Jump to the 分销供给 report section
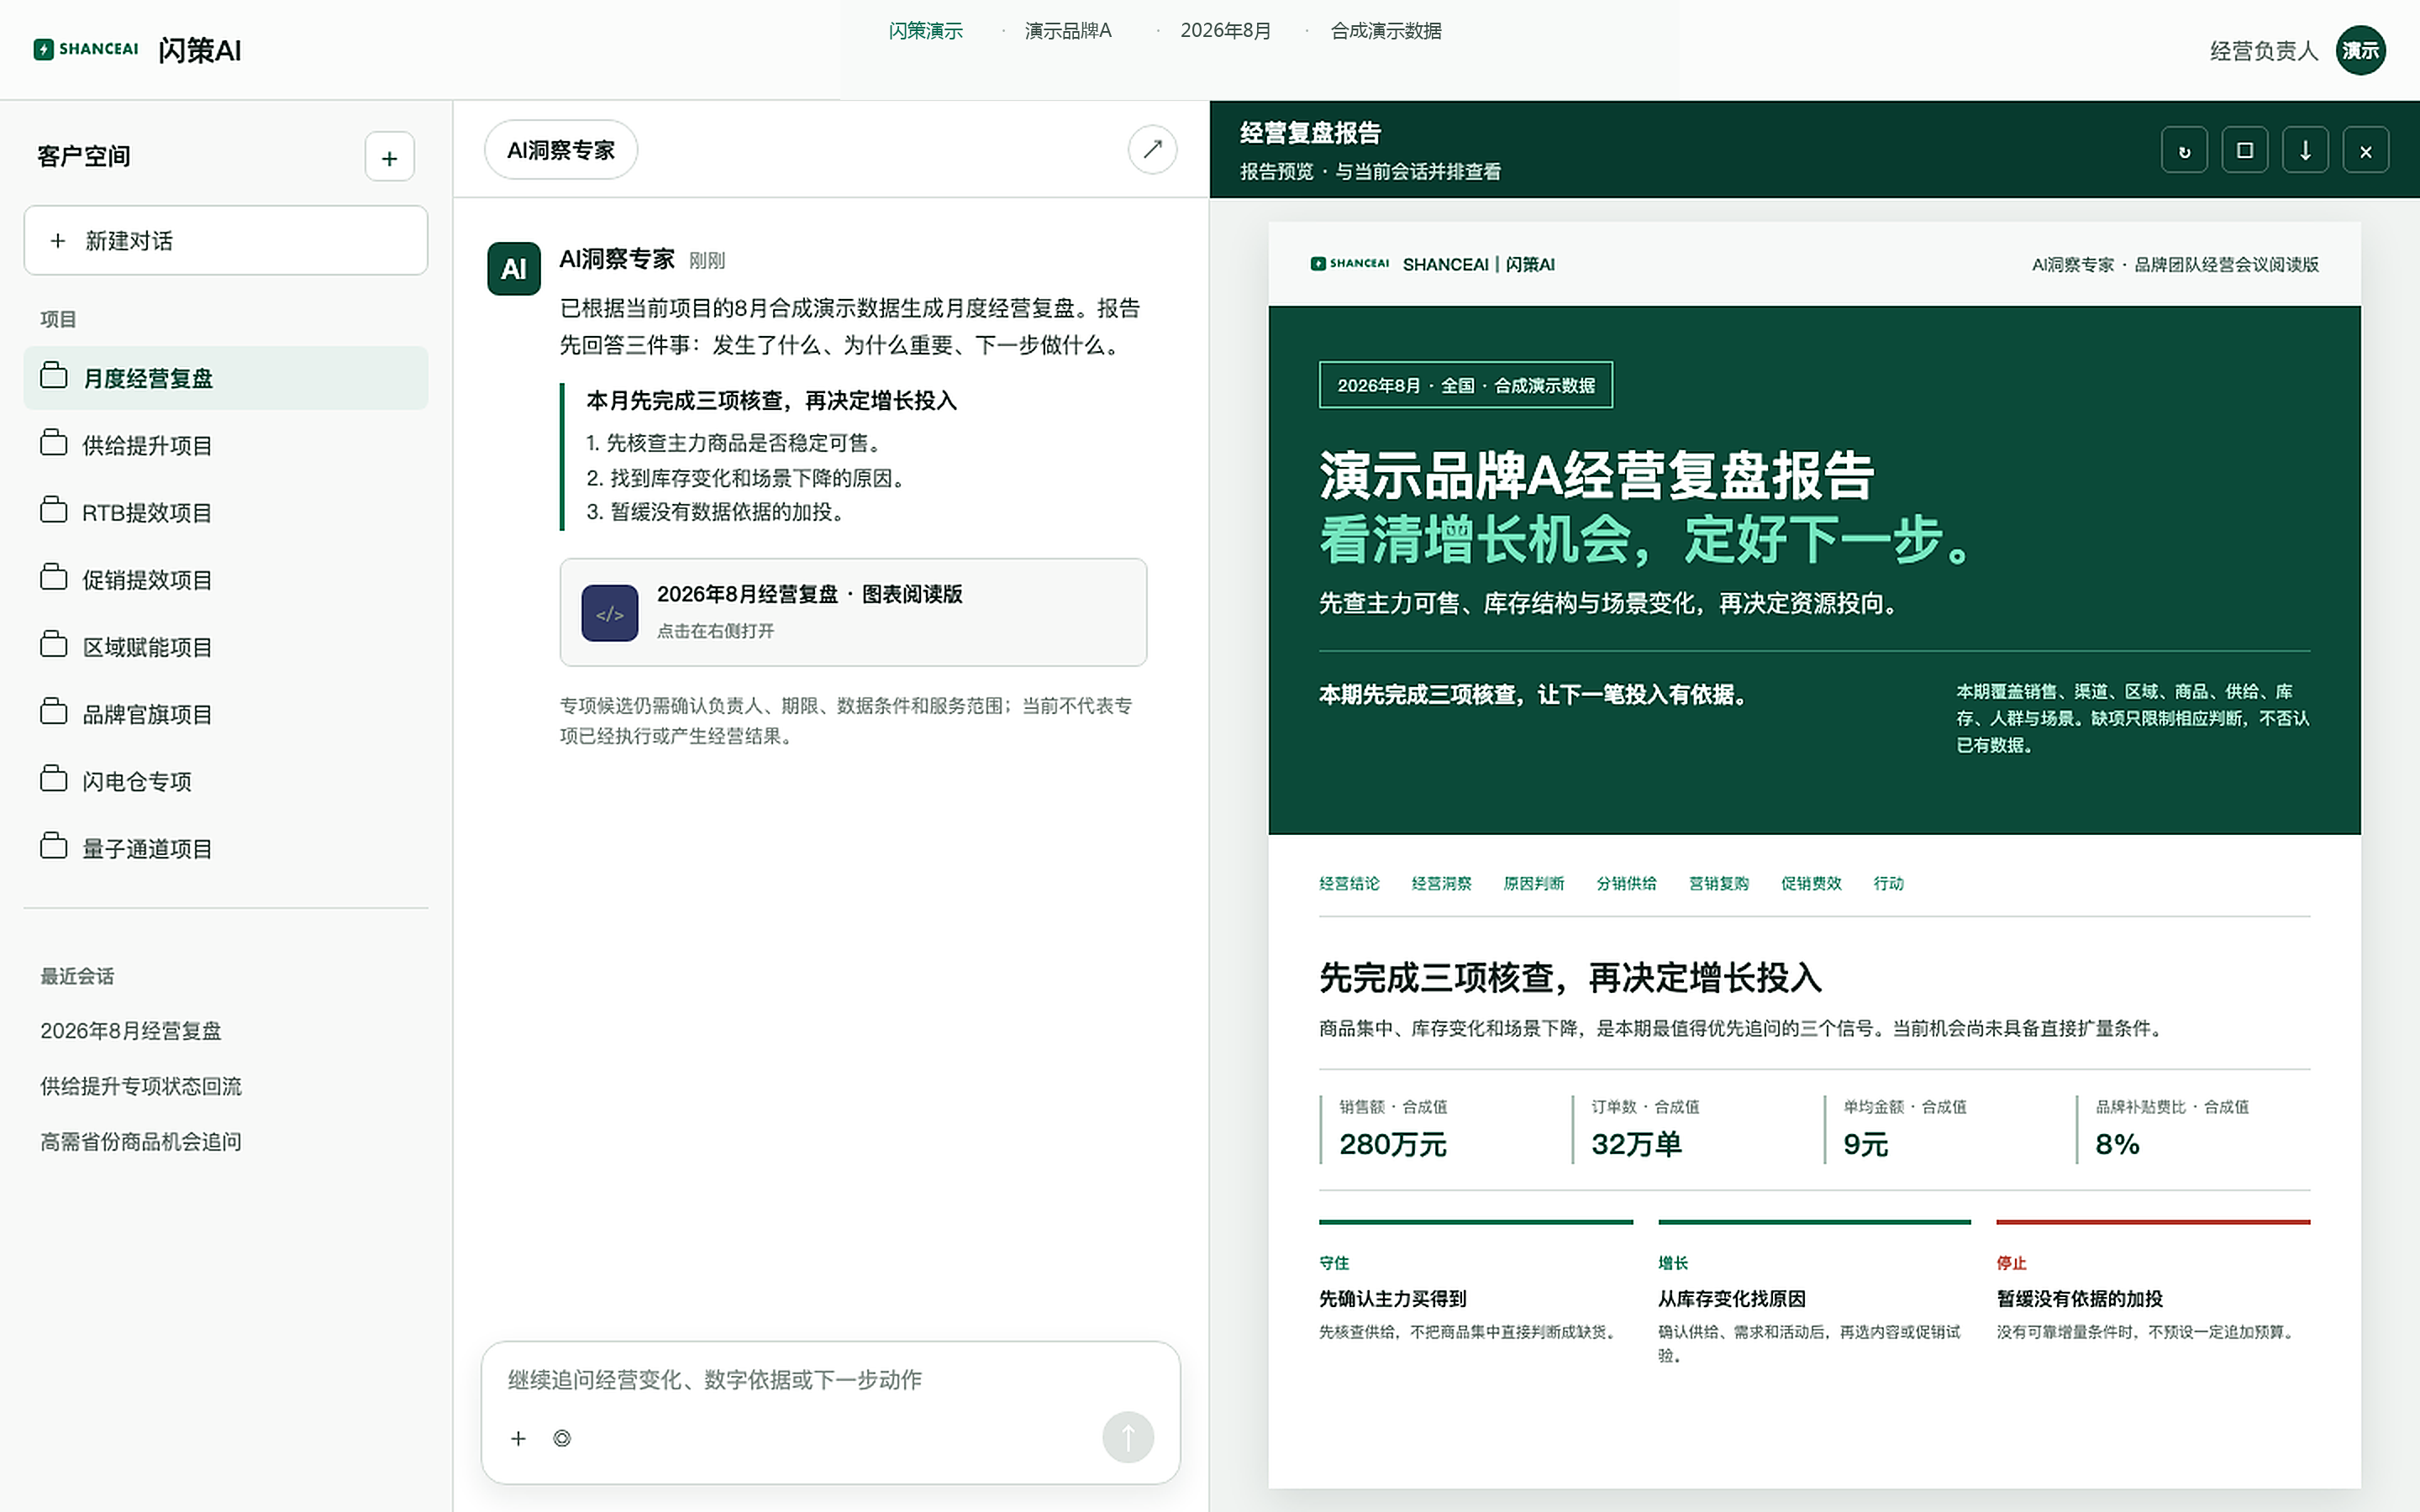2420x1512 pixels. click(1626, 883)
